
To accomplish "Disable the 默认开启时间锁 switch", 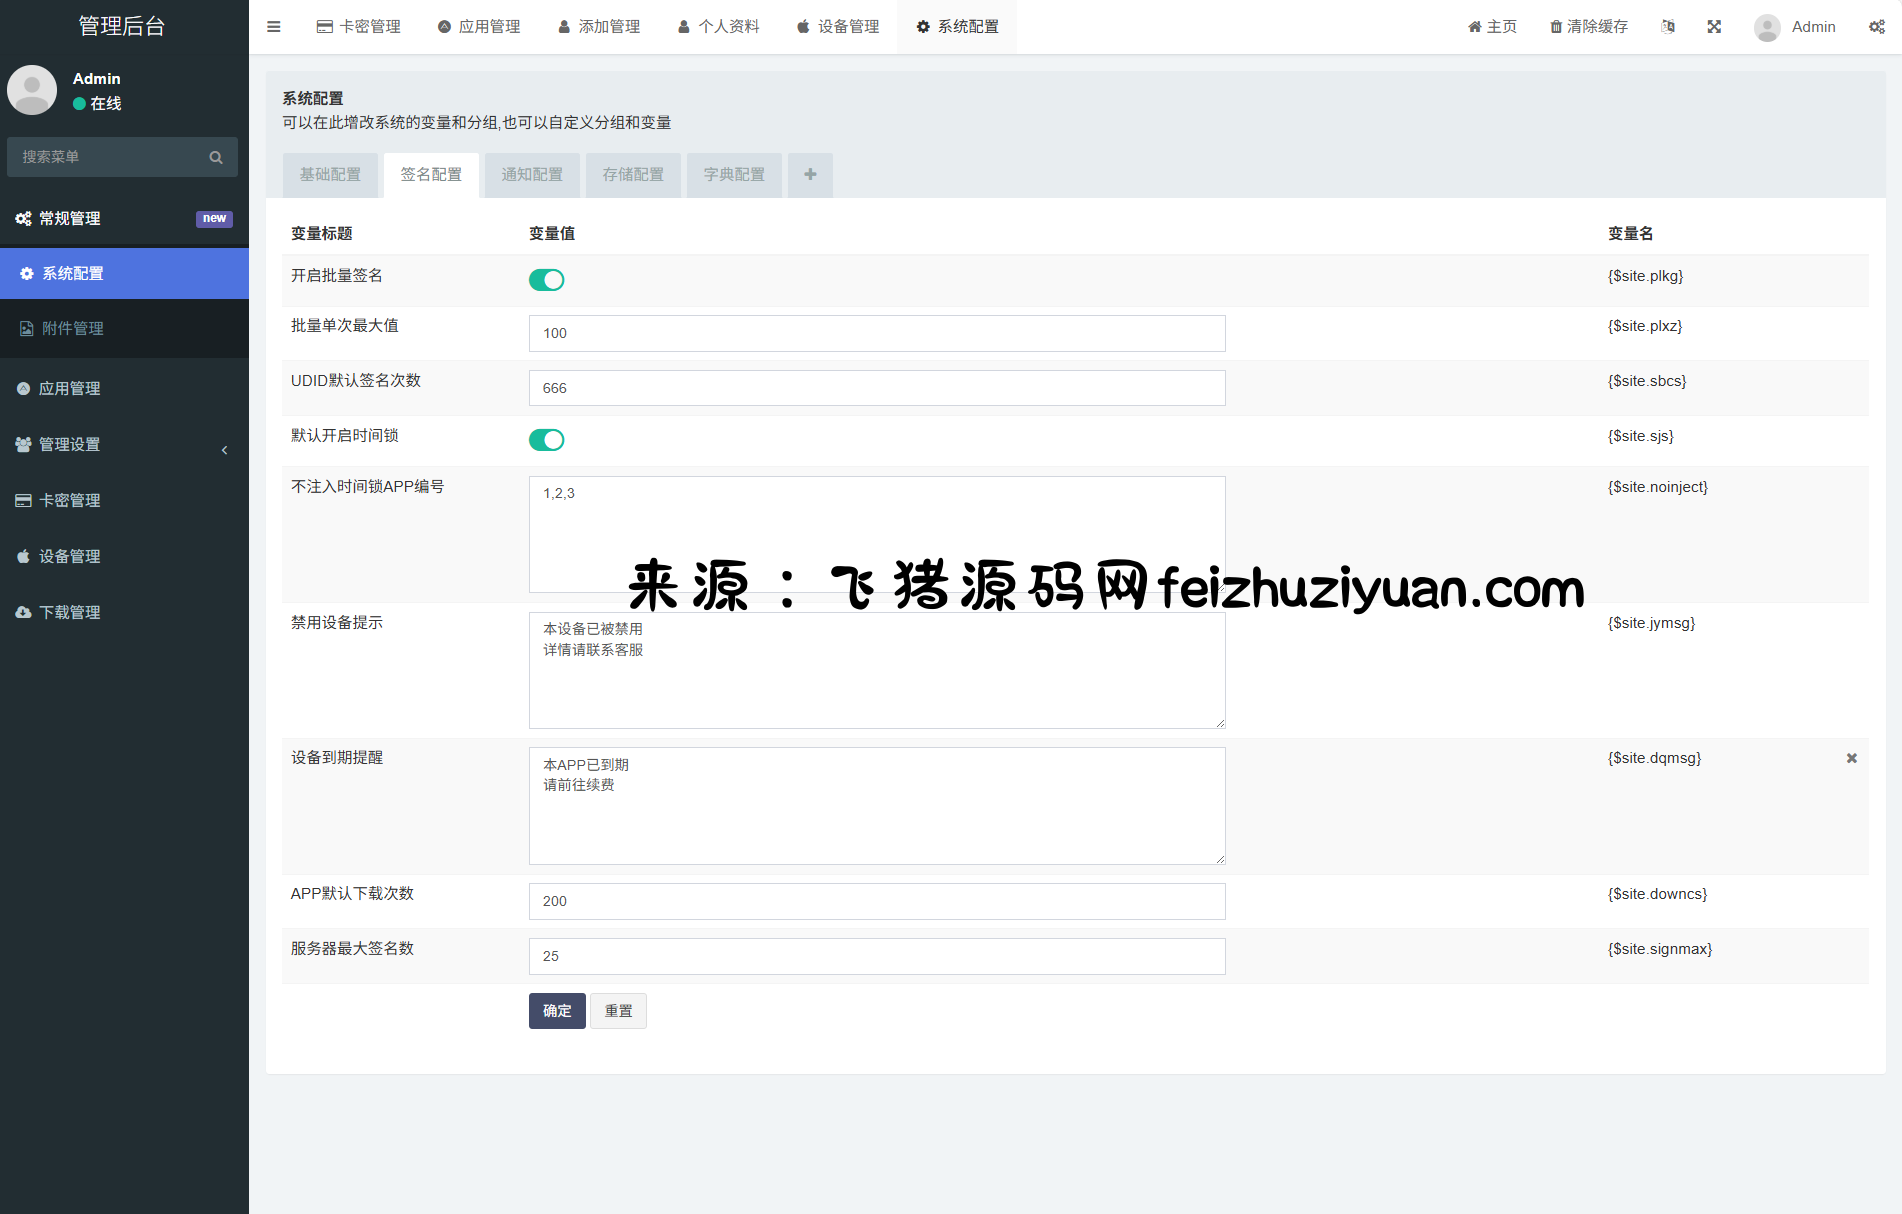I will pos(546,440).
